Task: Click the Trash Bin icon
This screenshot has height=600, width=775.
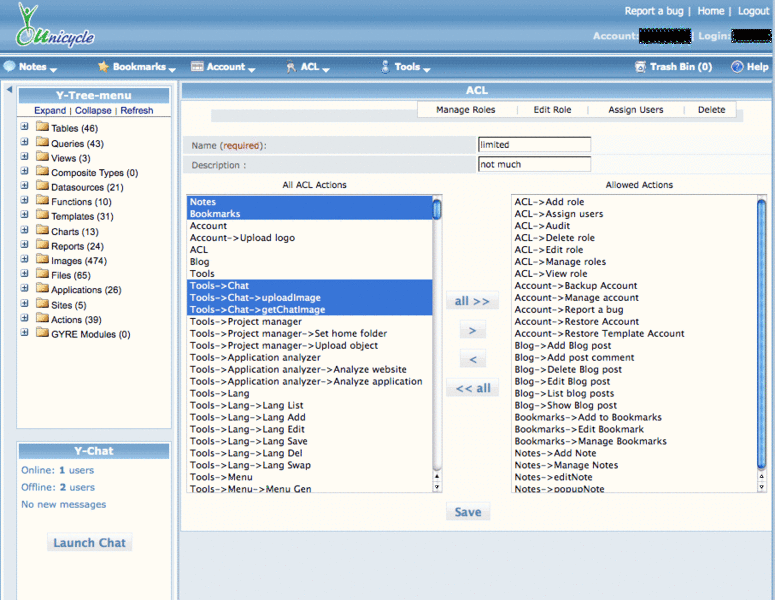Action: pos(641,67)
